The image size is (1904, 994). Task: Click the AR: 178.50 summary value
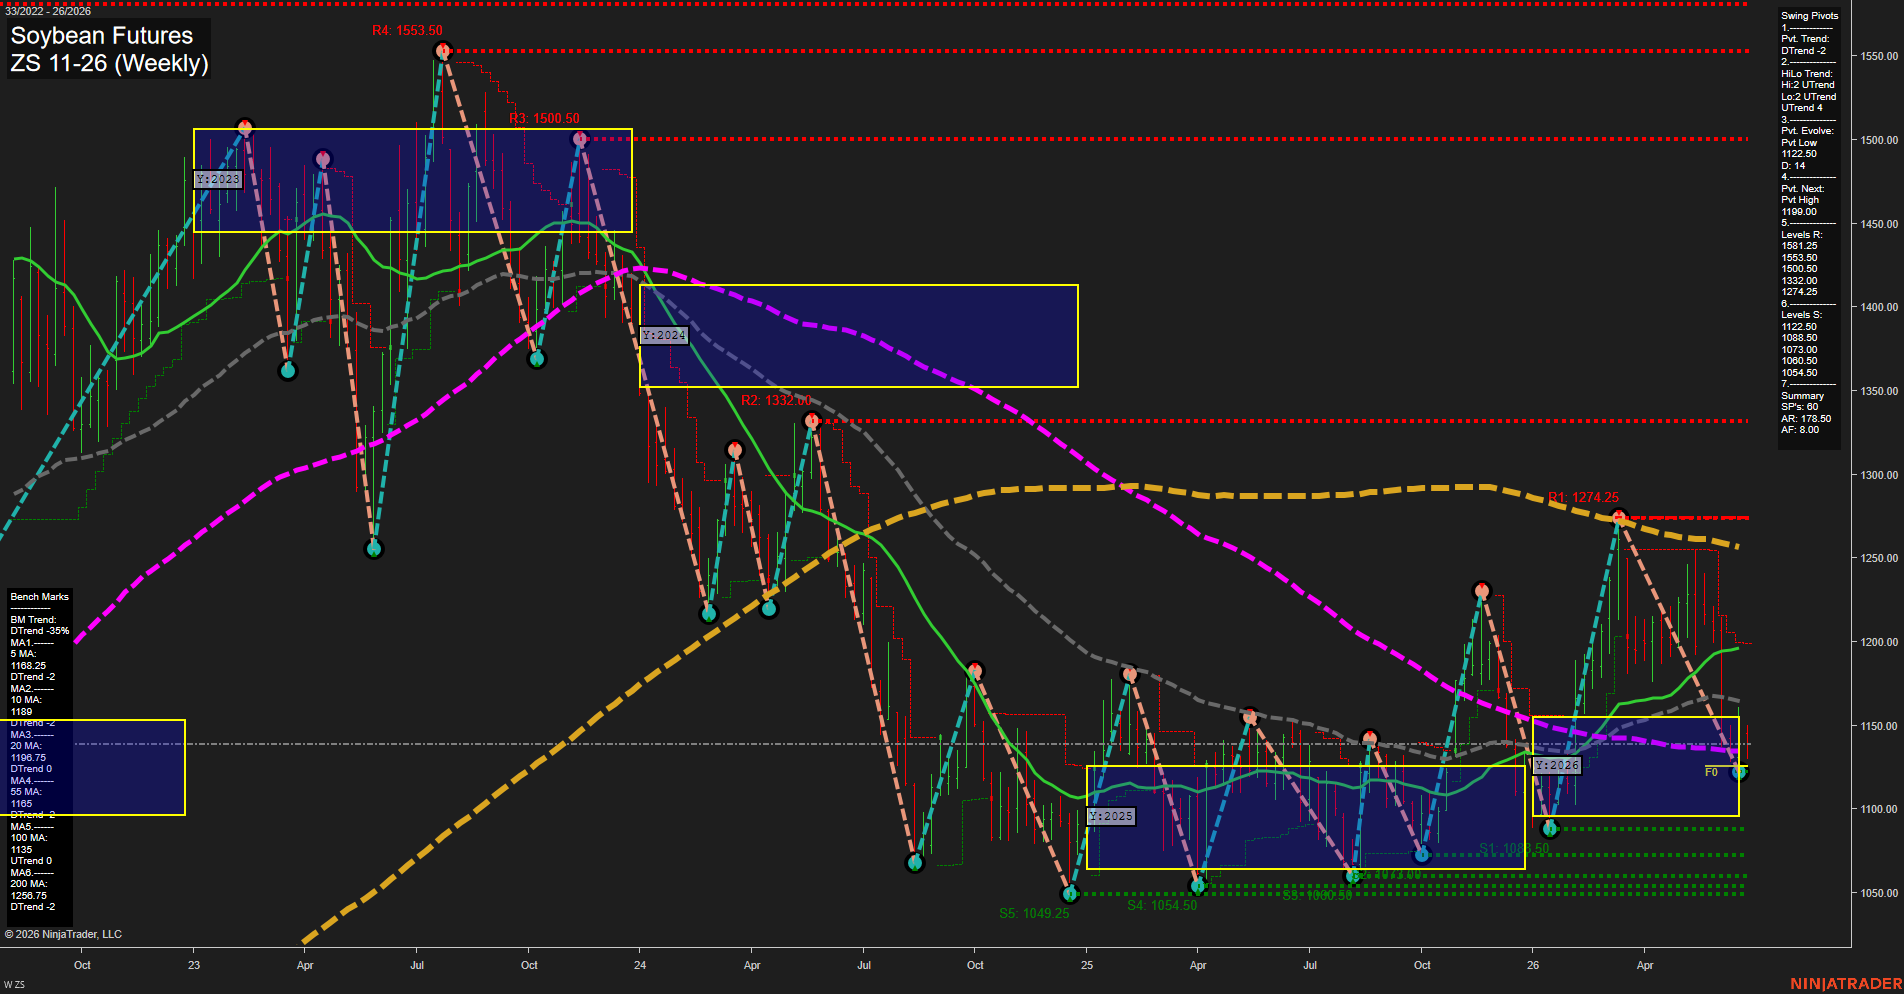pyautogui.click(x=1806, y=419)
